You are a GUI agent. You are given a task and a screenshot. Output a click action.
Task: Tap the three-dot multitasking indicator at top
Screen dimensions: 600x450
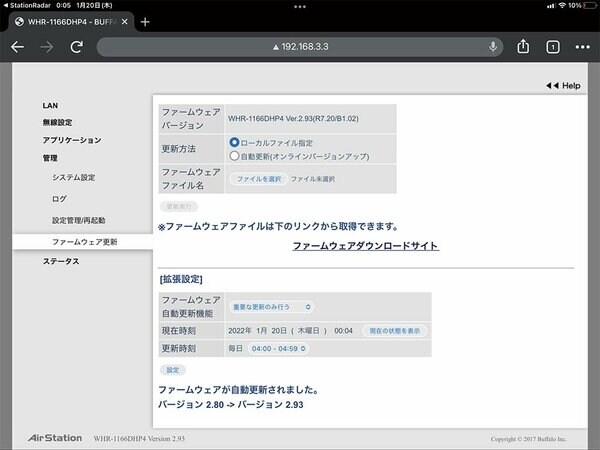pyautogui.click(x=300, y=7)
